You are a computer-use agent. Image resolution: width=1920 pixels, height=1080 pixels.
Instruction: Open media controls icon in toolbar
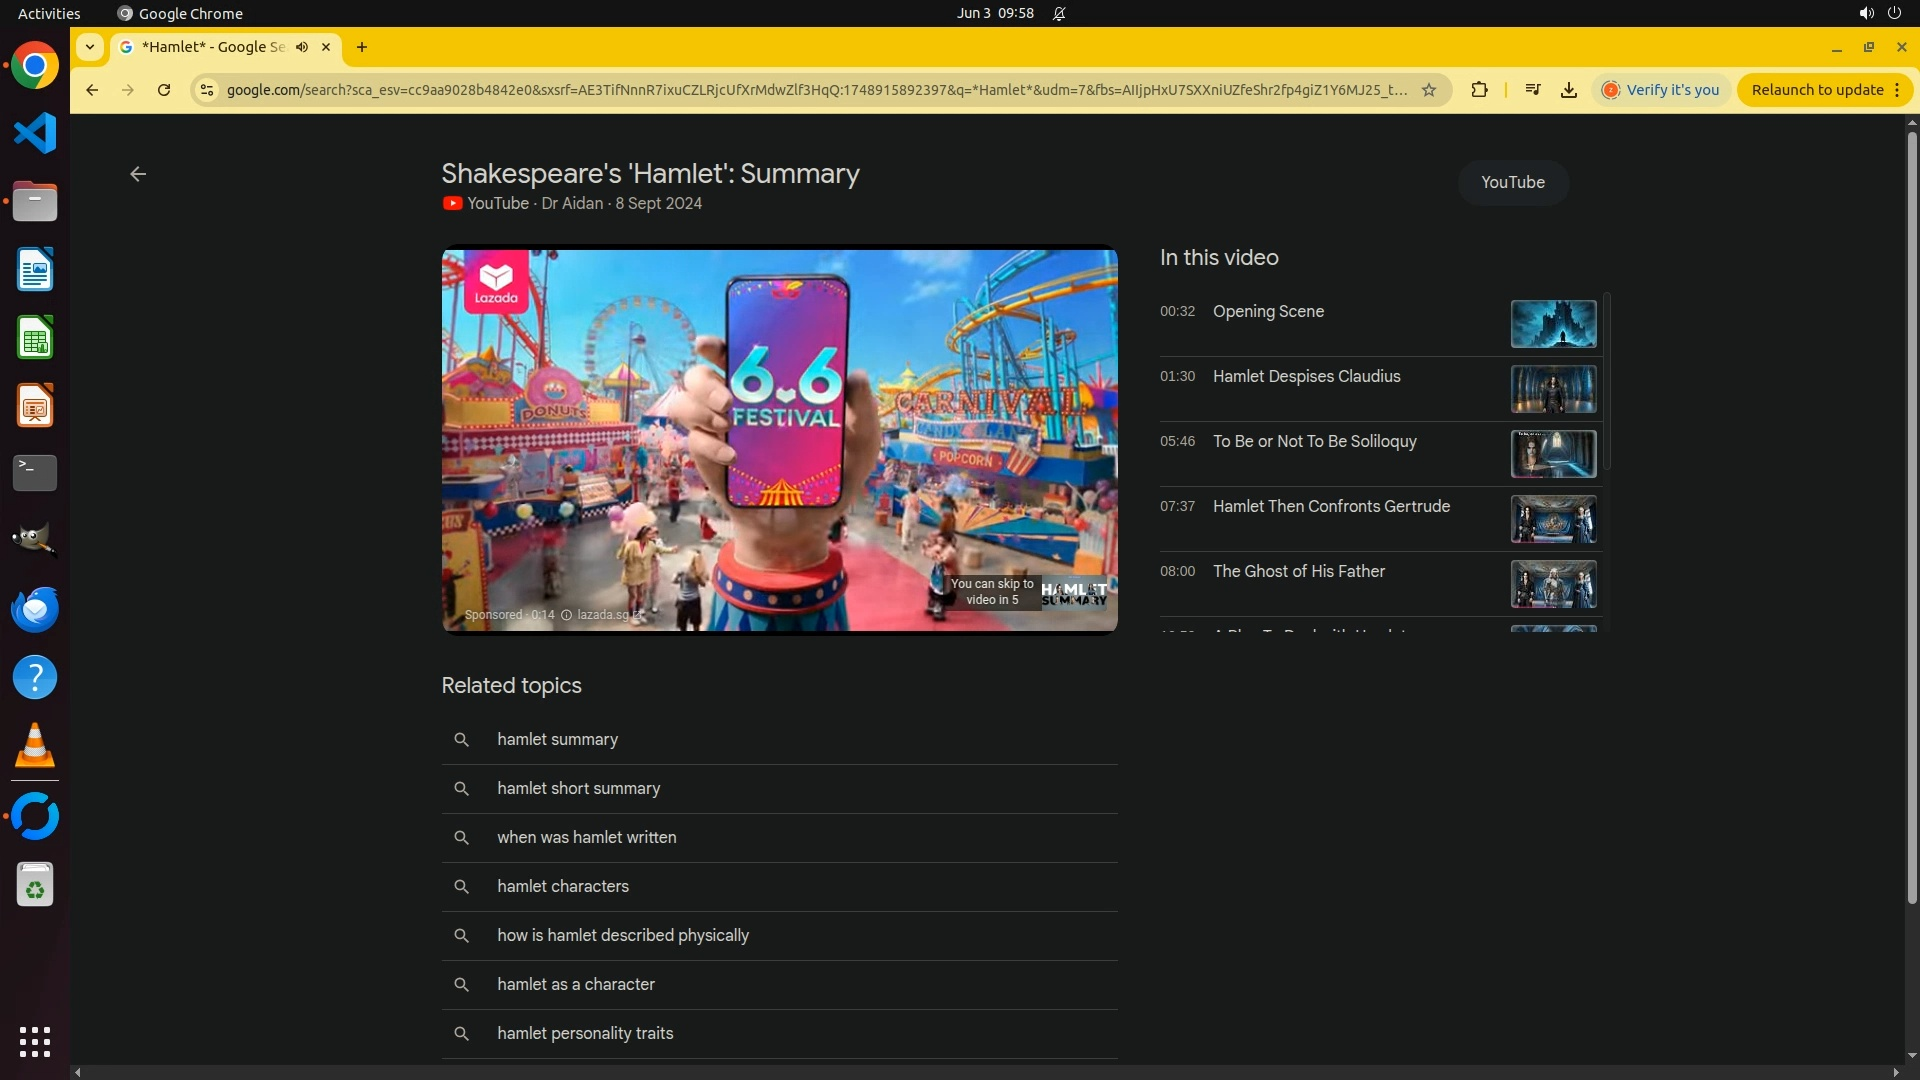point(1532,90)
